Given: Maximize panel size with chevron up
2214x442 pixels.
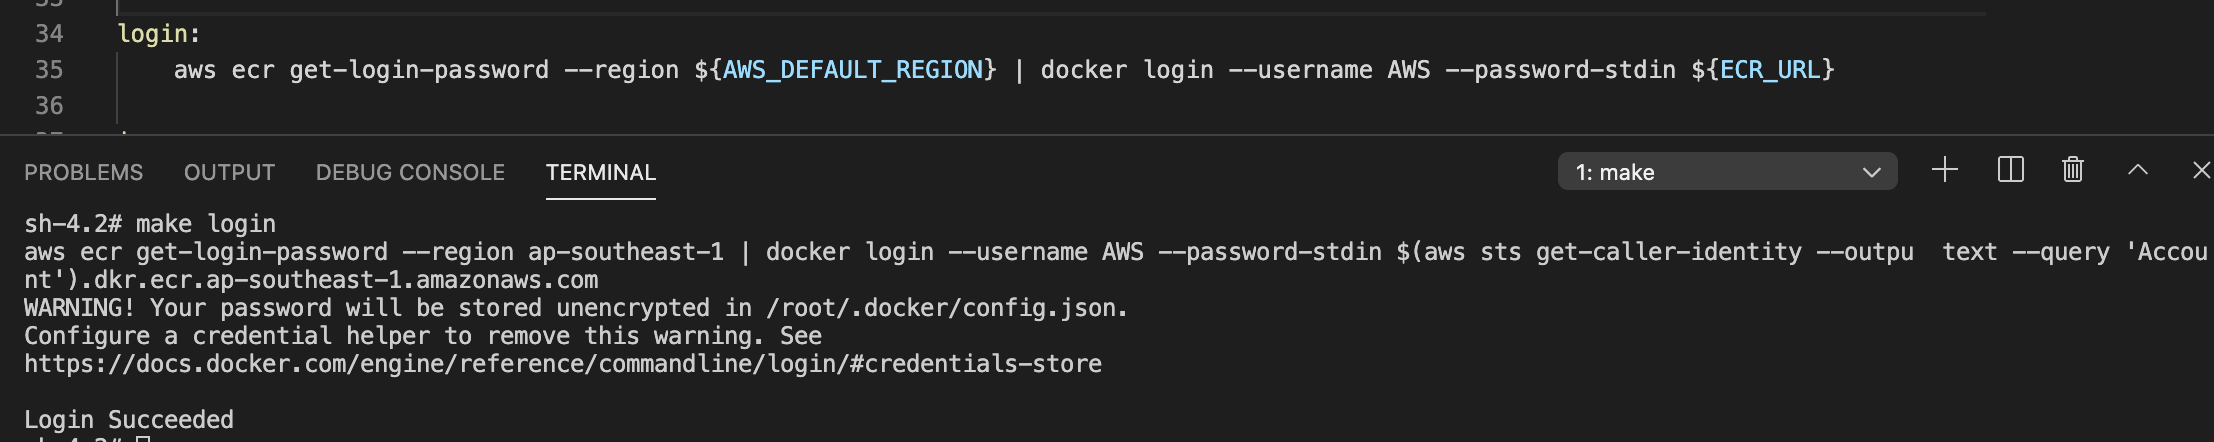Looking at the screenshot, I should point(2138,170).
